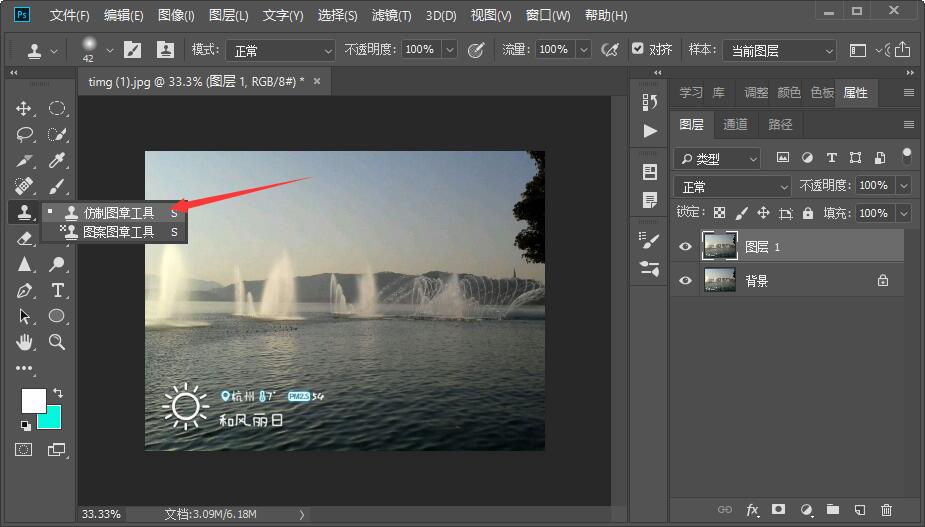Open the Clone Source panel icon

(650, 269)
